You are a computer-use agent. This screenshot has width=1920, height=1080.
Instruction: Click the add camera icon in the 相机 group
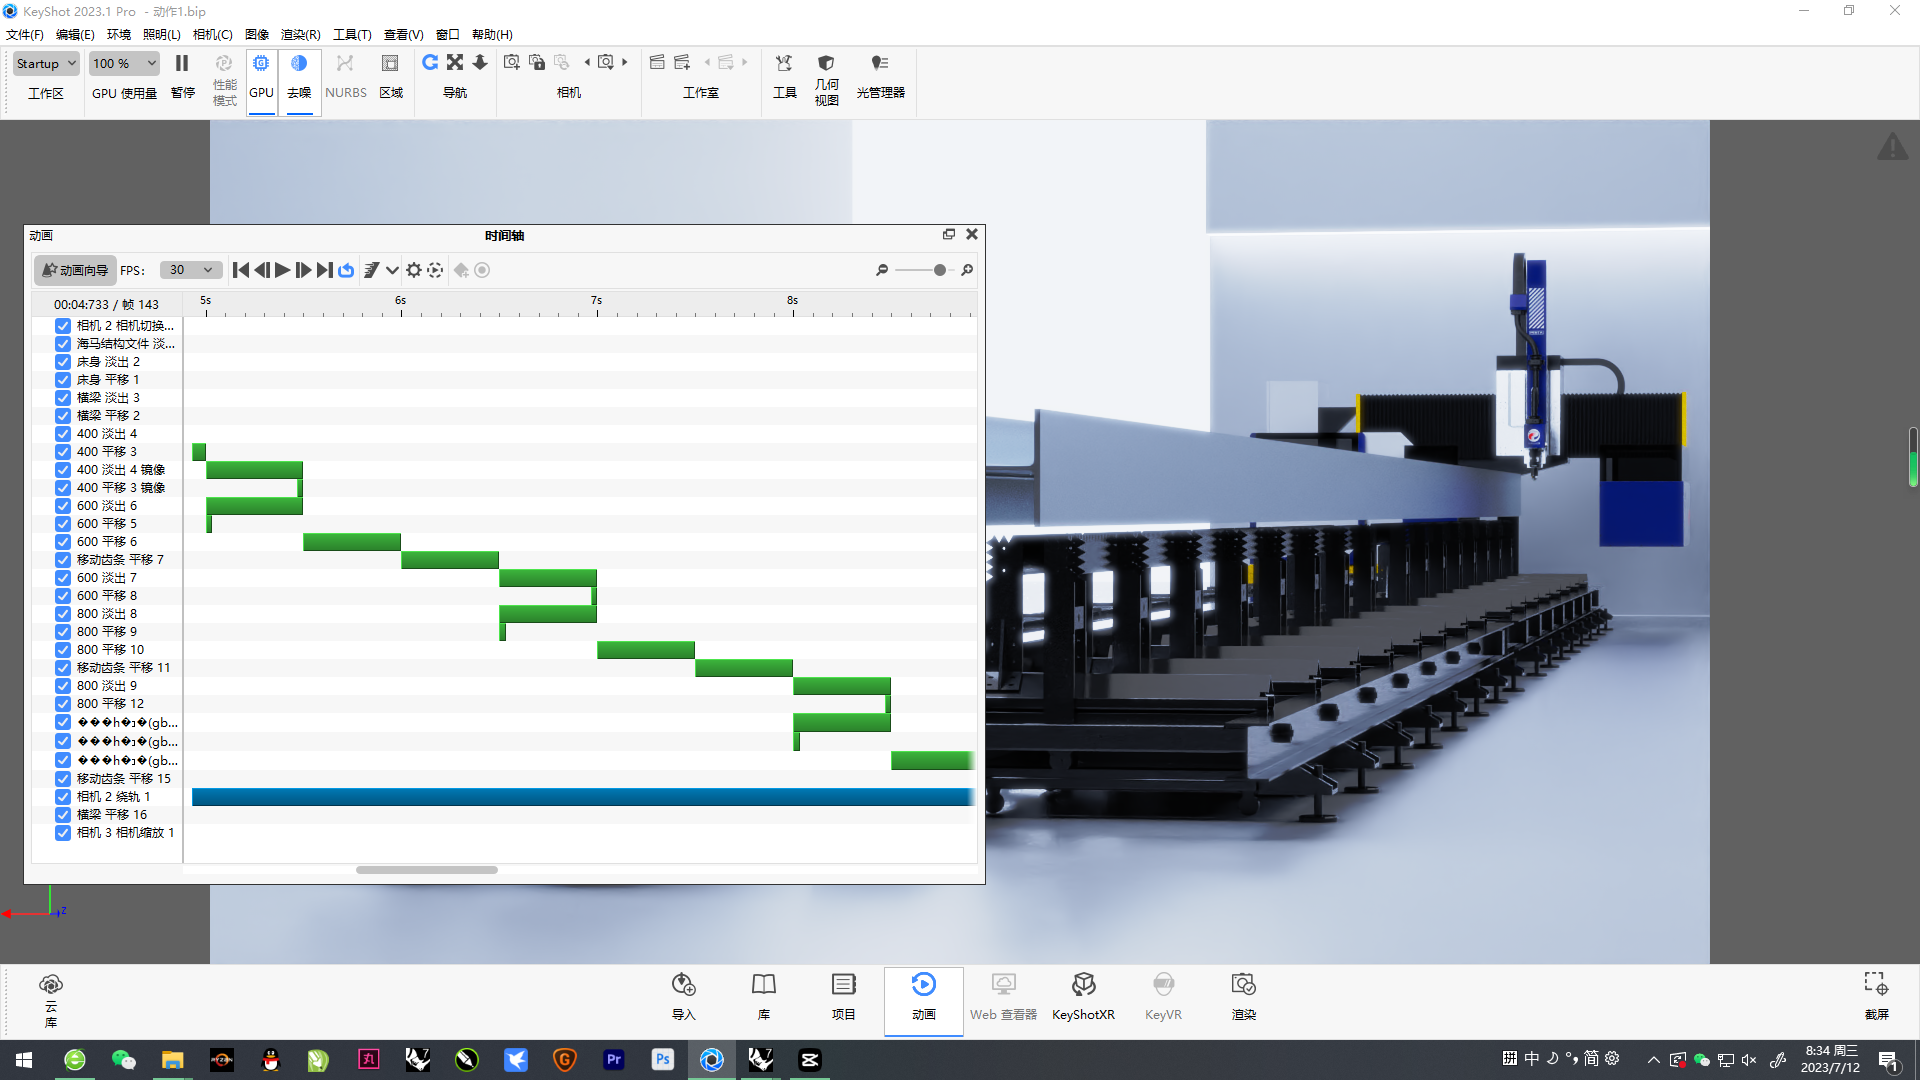point(511,62)
